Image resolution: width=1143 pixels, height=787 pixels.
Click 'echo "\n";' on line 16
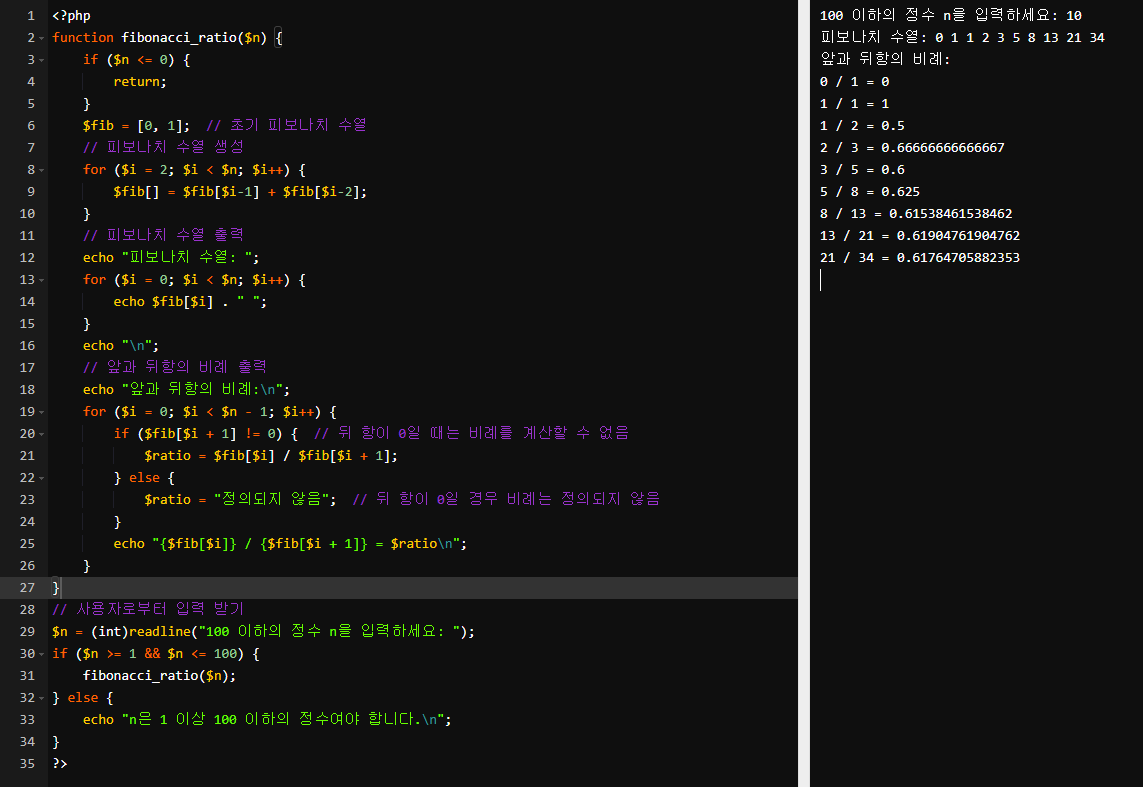[120, 345]
